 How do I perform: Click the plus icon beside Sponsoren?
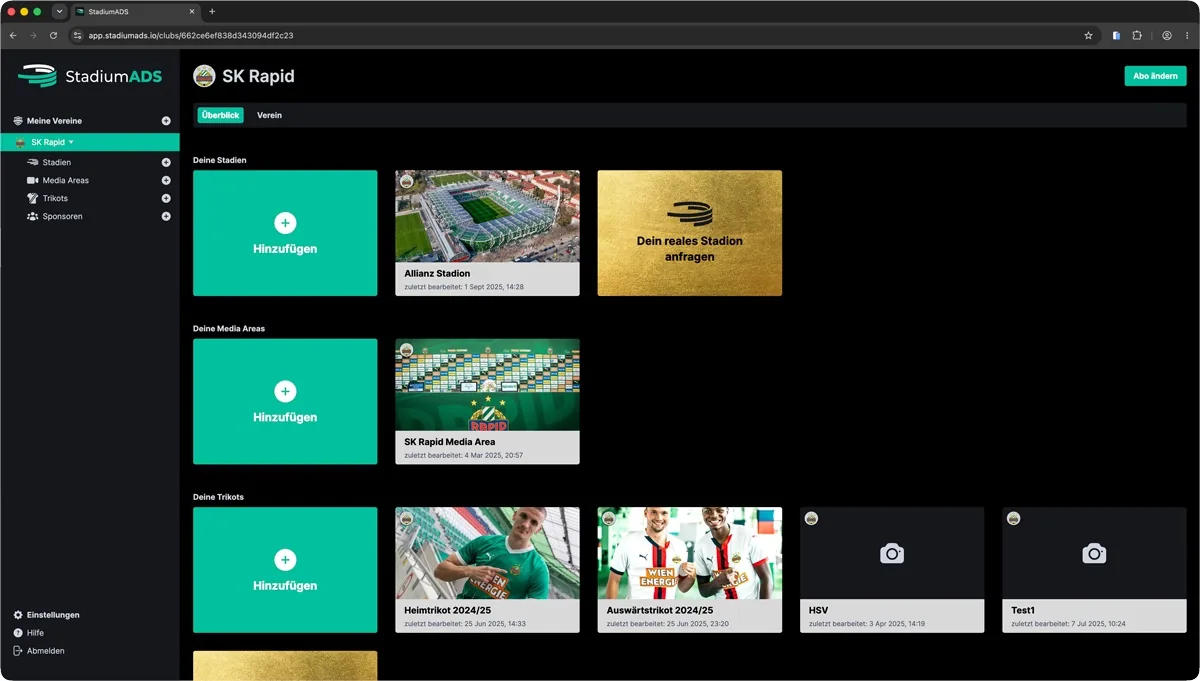tap(166, 216)
